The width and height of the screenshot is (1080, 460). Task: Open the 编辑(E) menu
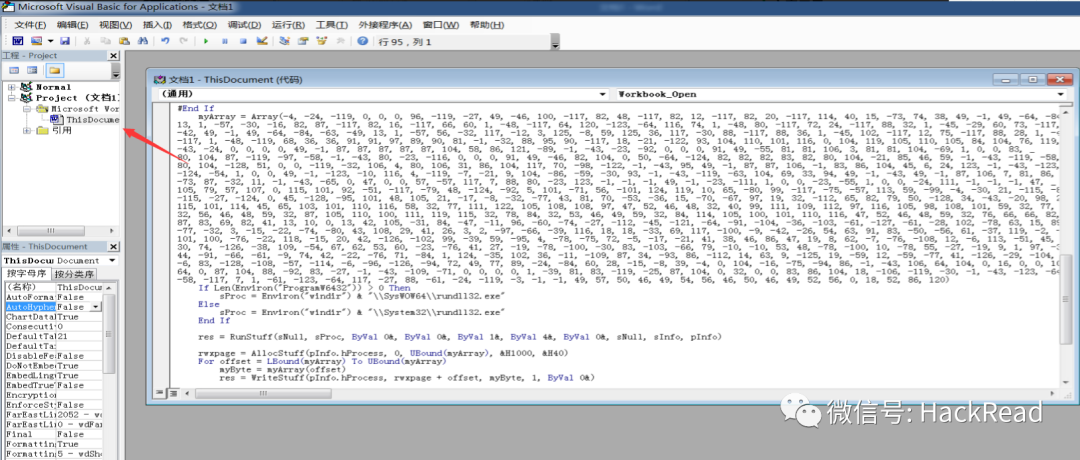(x=73, y=25)
